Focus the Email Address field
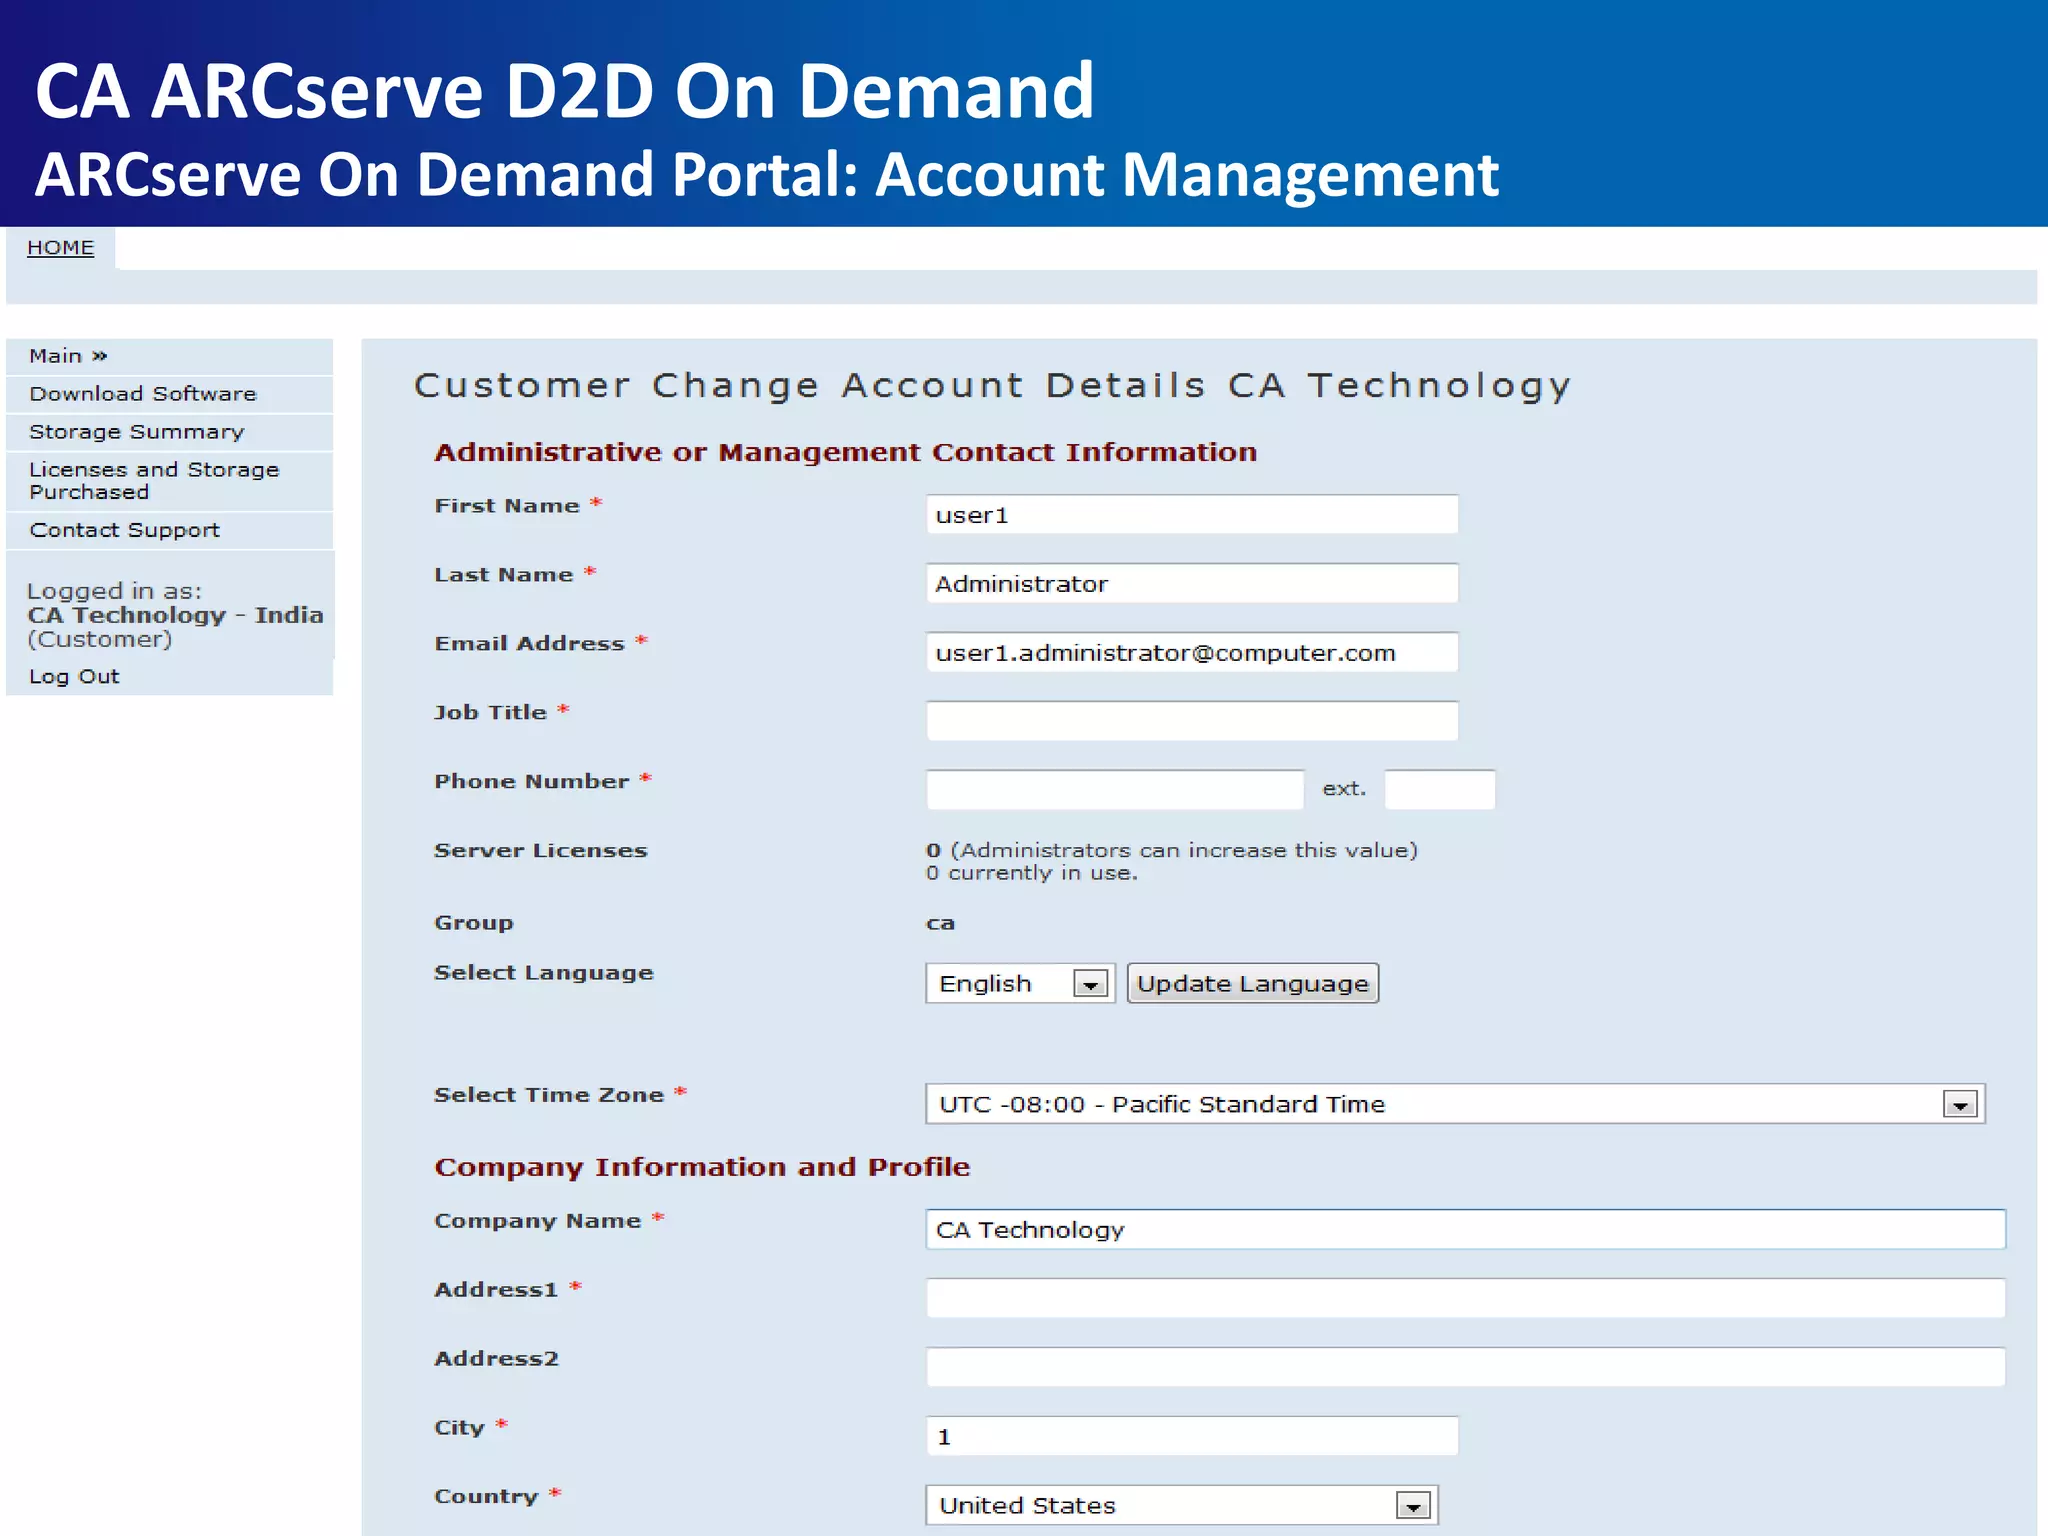Viewport: 2048px width, 1536px height. [x=1191, y=653]
